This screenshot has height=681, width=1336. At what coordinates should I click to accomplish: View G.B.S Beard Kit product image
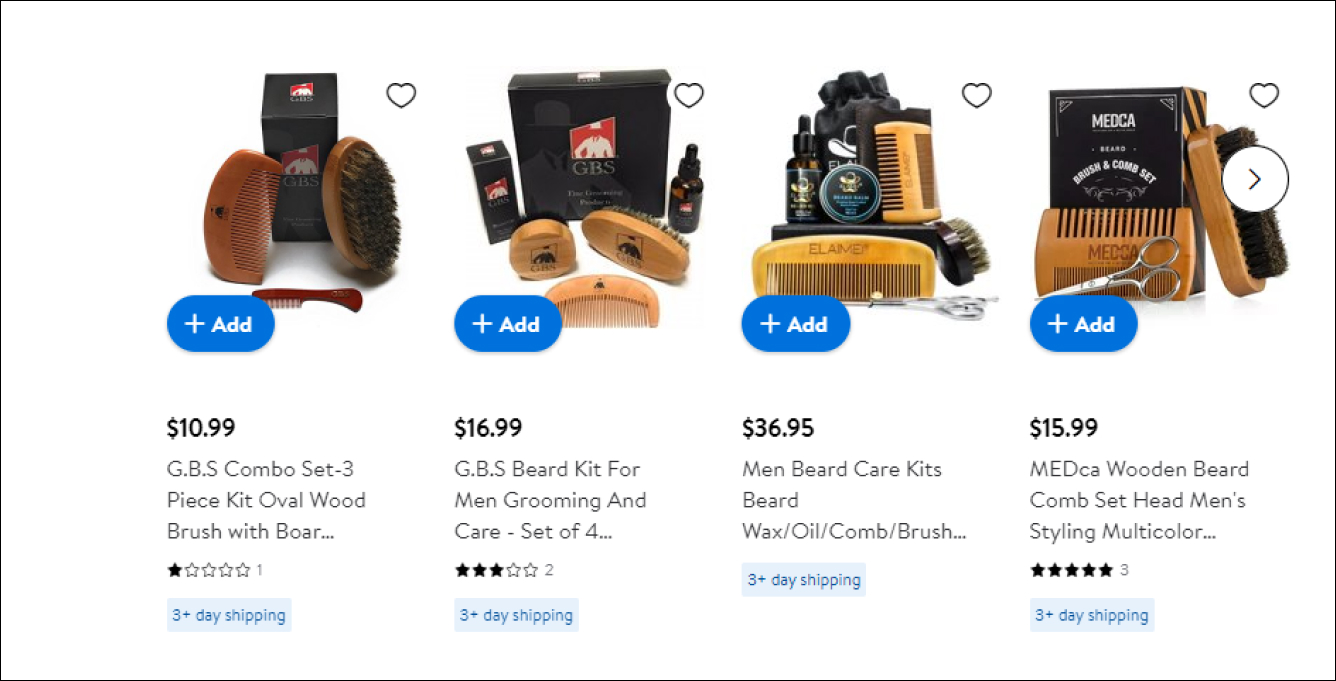click(585, 190)
